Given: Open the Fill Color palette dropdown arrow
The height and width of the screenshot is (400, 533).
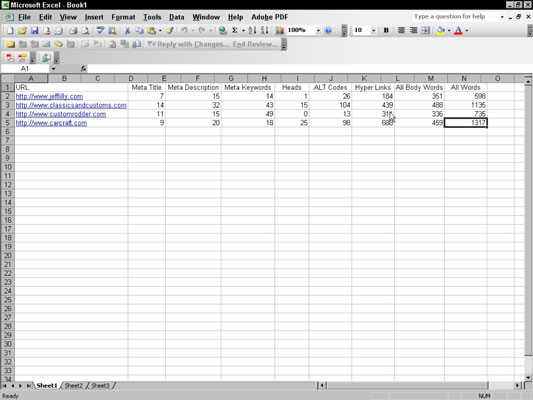Looking at the screenshot, I should click(x=449, y=31).
